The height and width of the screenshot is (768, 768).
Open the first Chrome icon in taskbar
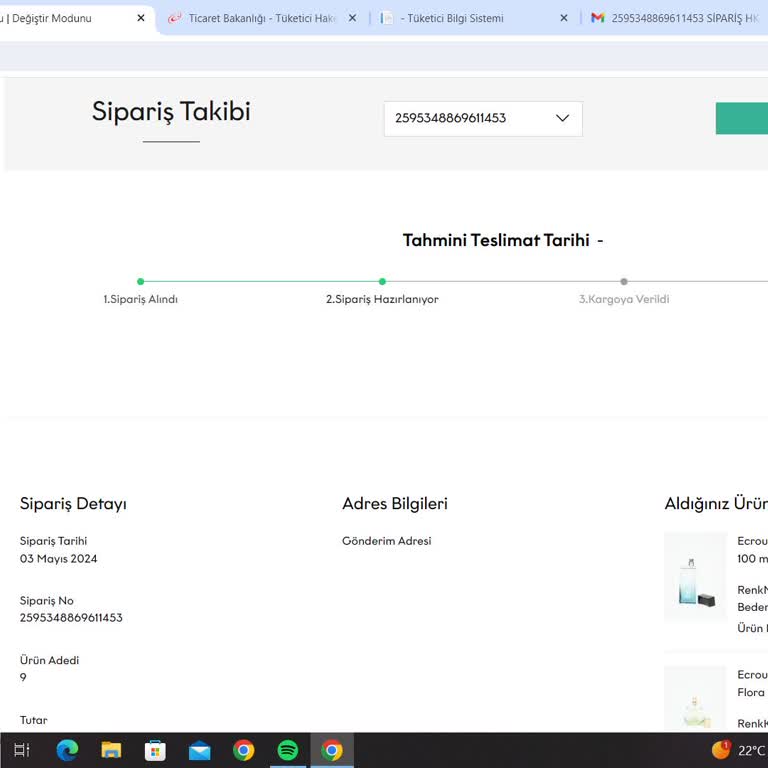(243, 750)
